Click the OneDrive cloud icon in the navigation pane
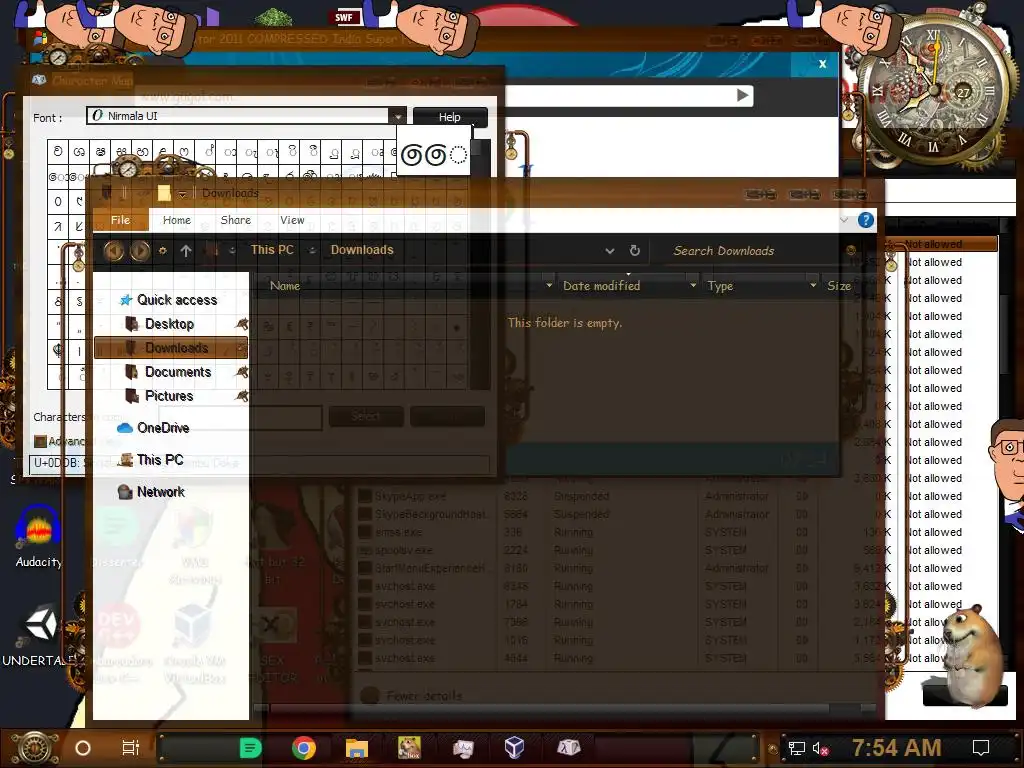 tap(125, 428)
